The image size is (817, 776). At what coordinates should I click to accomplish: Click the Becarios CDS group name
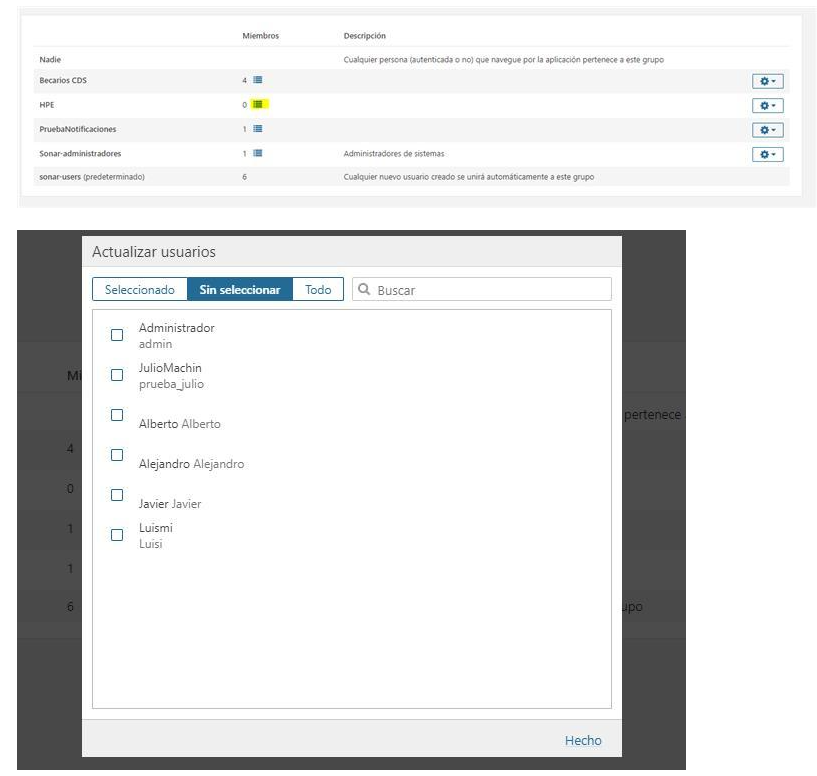coord(63,80)
